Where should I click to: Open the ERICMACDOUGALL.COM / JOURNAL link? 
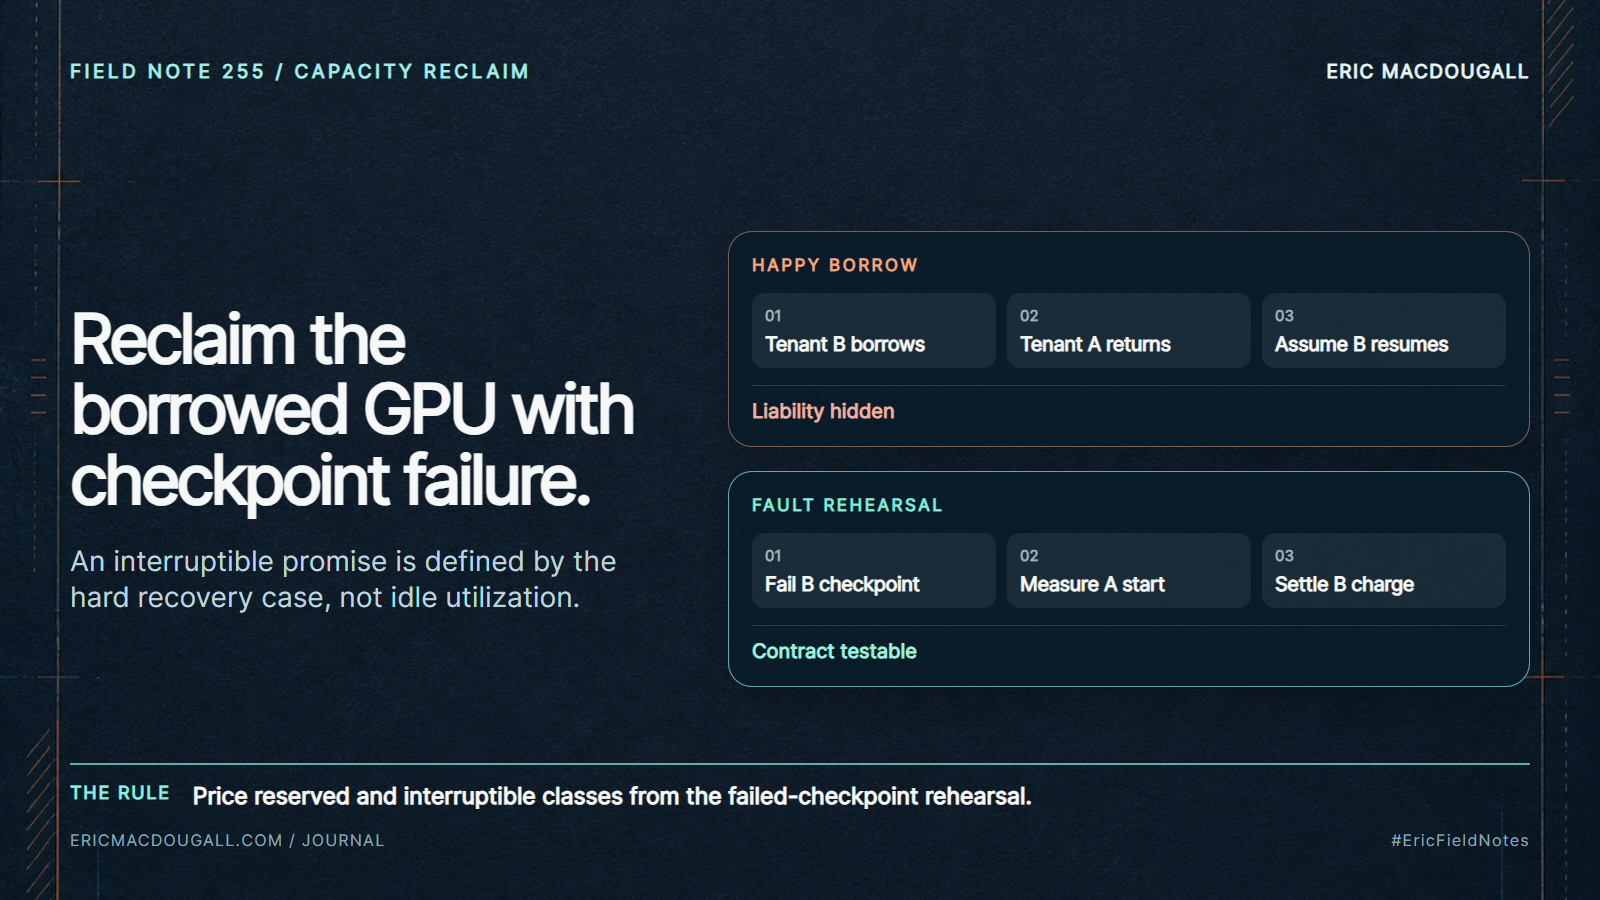coord(227,840)
